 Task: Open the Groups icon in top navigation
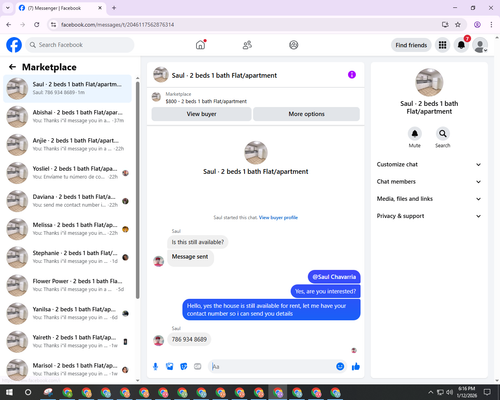pos(294,45)
